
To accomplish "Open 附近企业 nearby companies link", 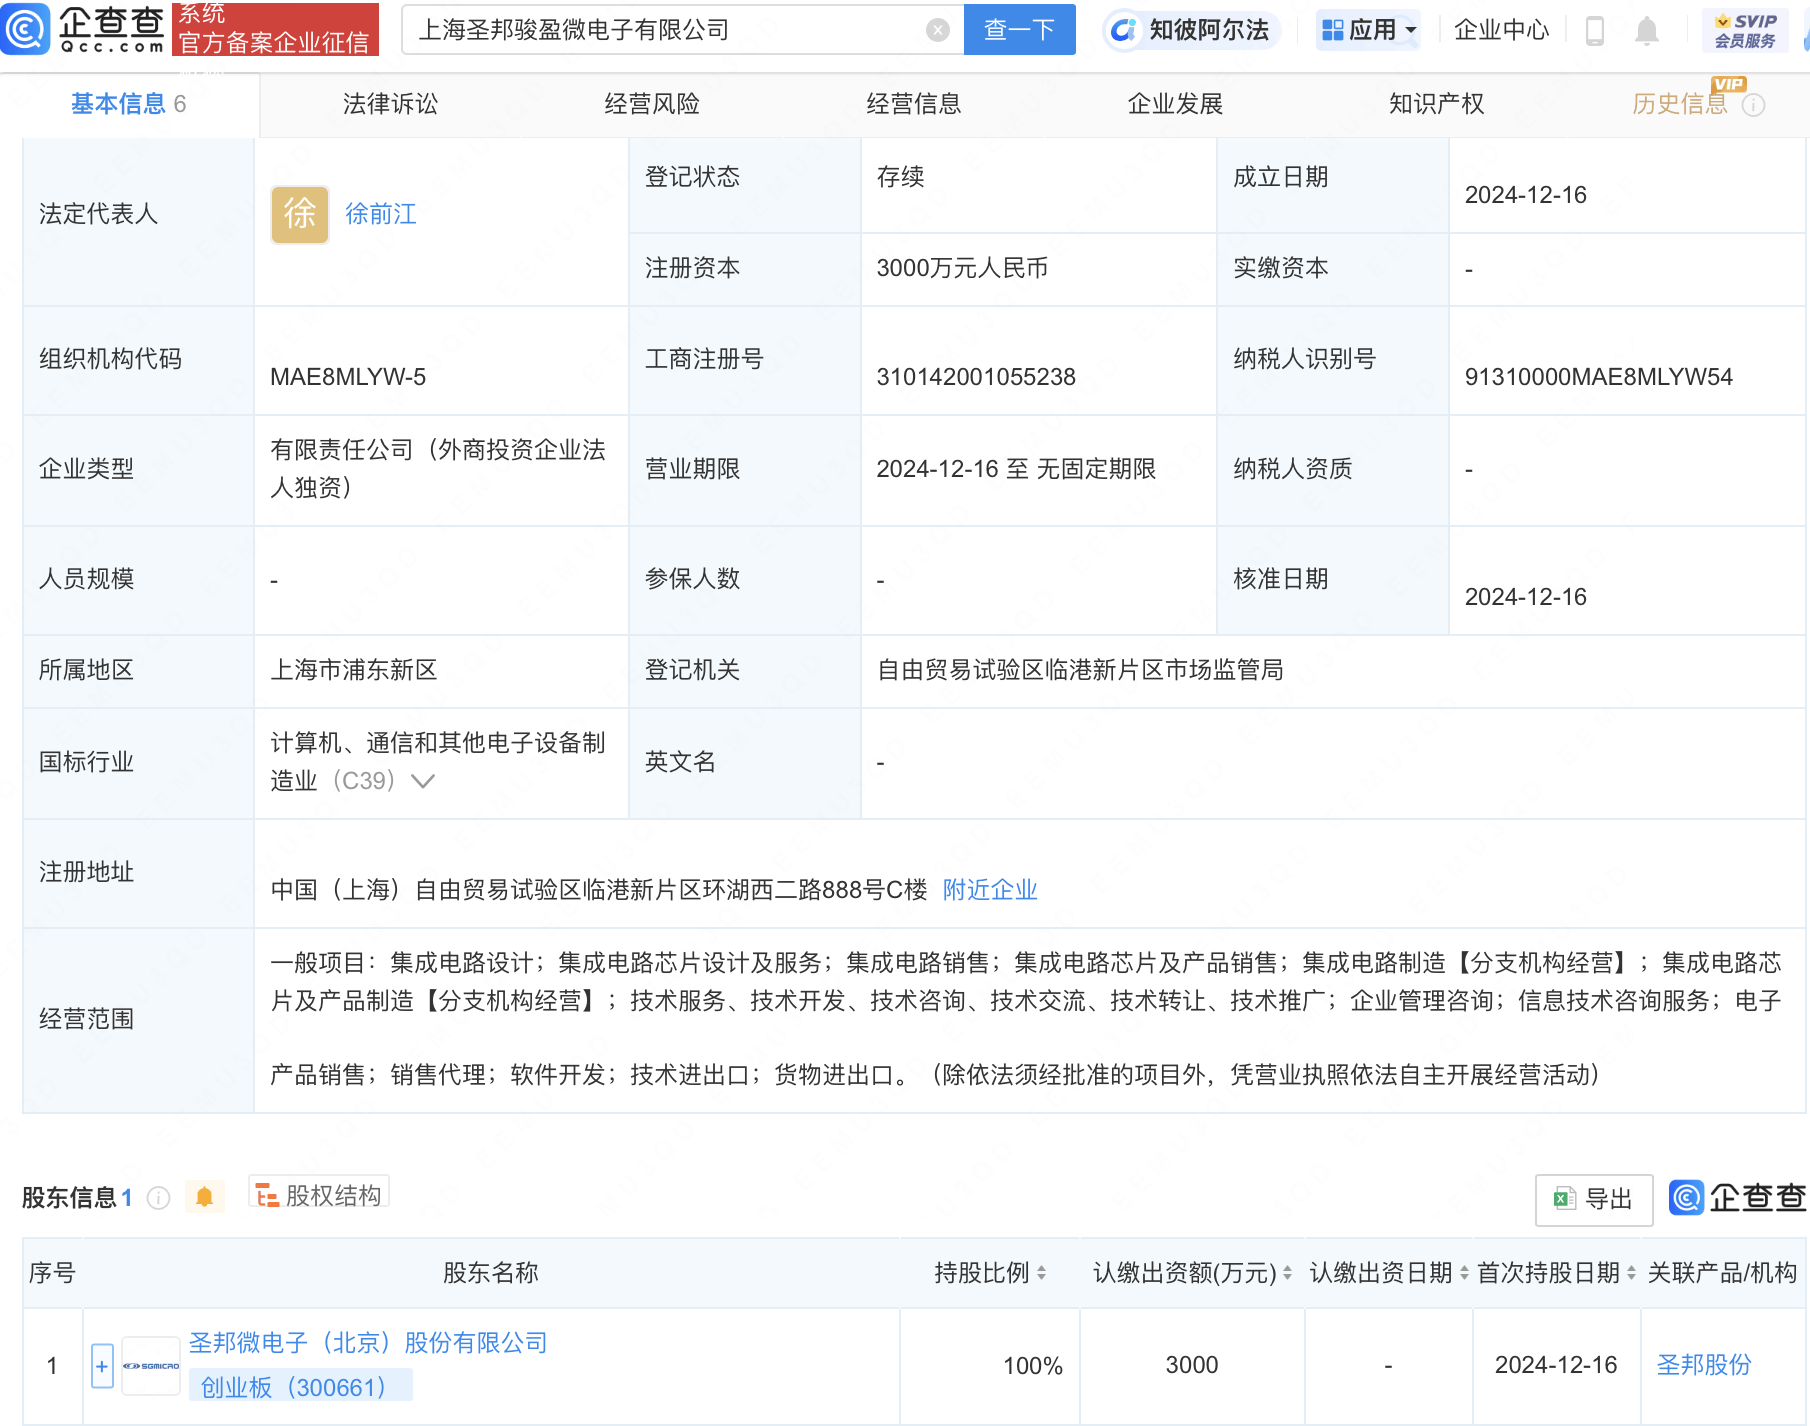I will 990,890.
